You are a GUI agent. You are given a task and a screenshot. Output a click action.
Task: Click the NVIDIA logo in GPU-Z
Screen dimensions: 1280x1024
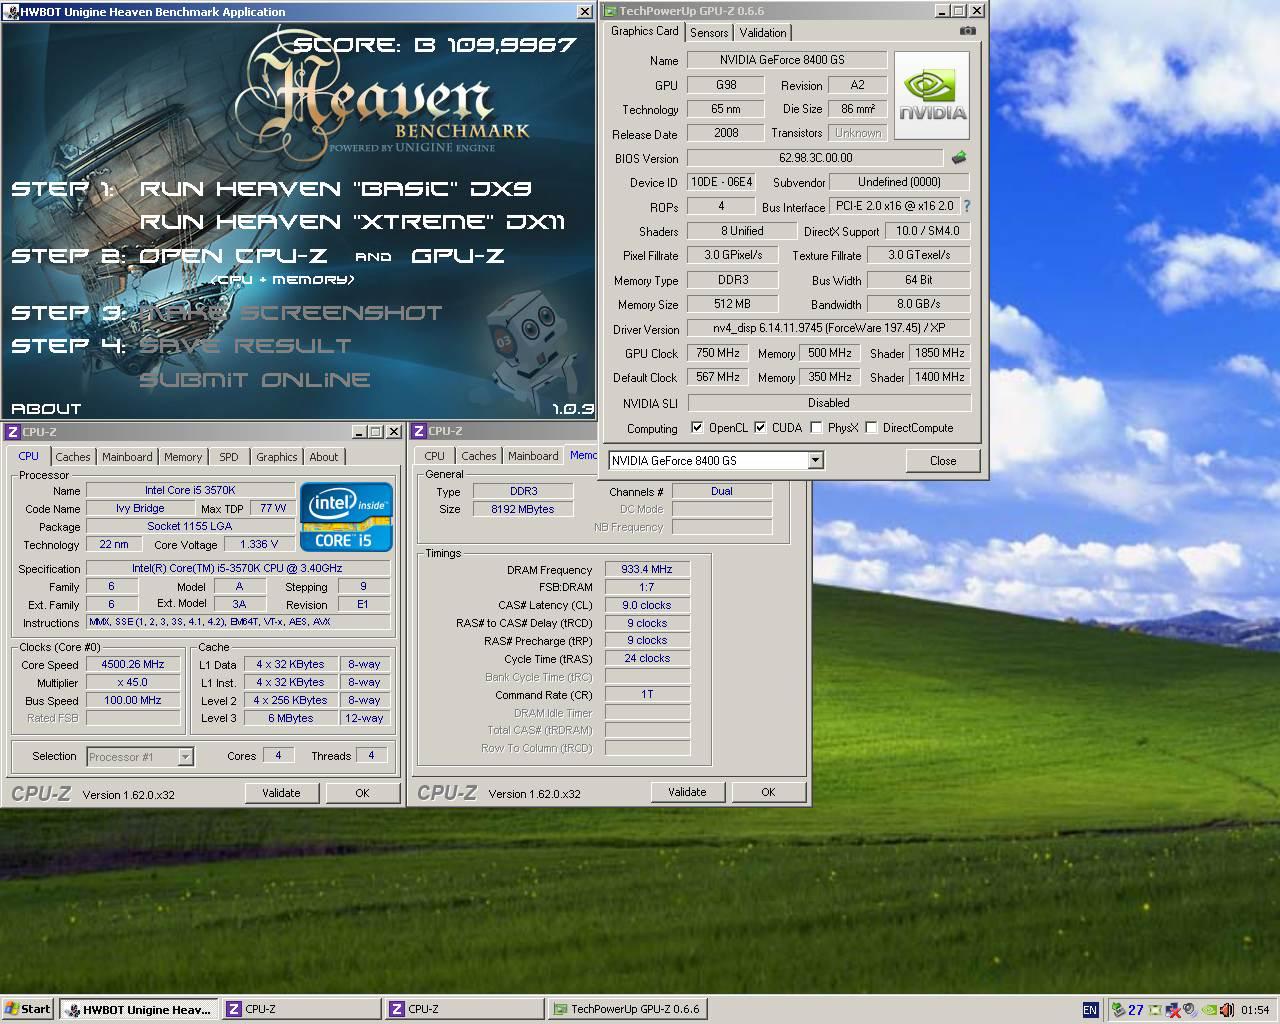coord(931,95)
